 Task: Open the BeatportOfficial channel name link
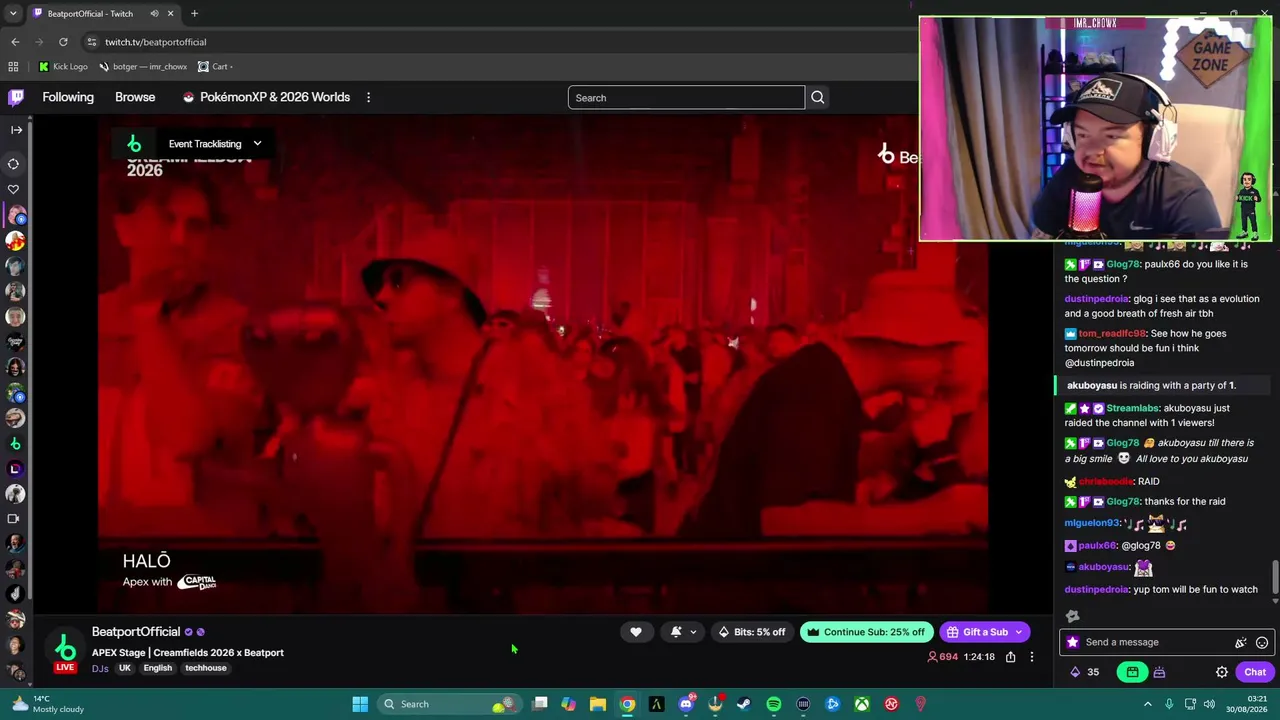136,632
